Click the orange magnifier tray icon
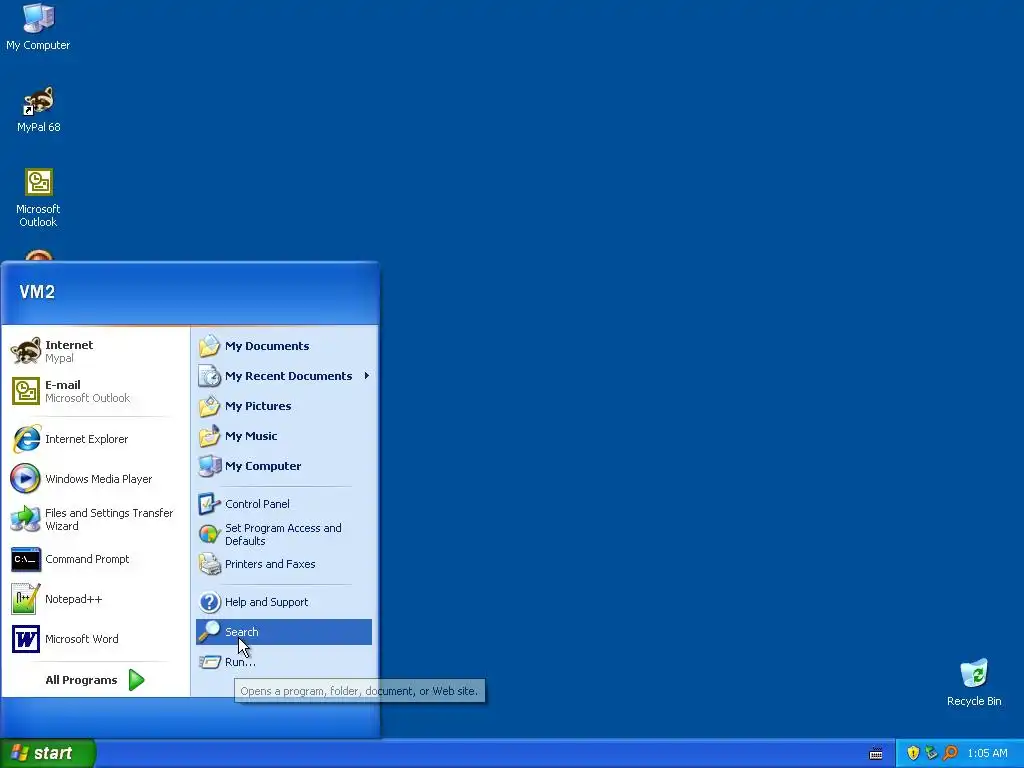The width and height of the screenshot is (1024, 768). [950, 753]
